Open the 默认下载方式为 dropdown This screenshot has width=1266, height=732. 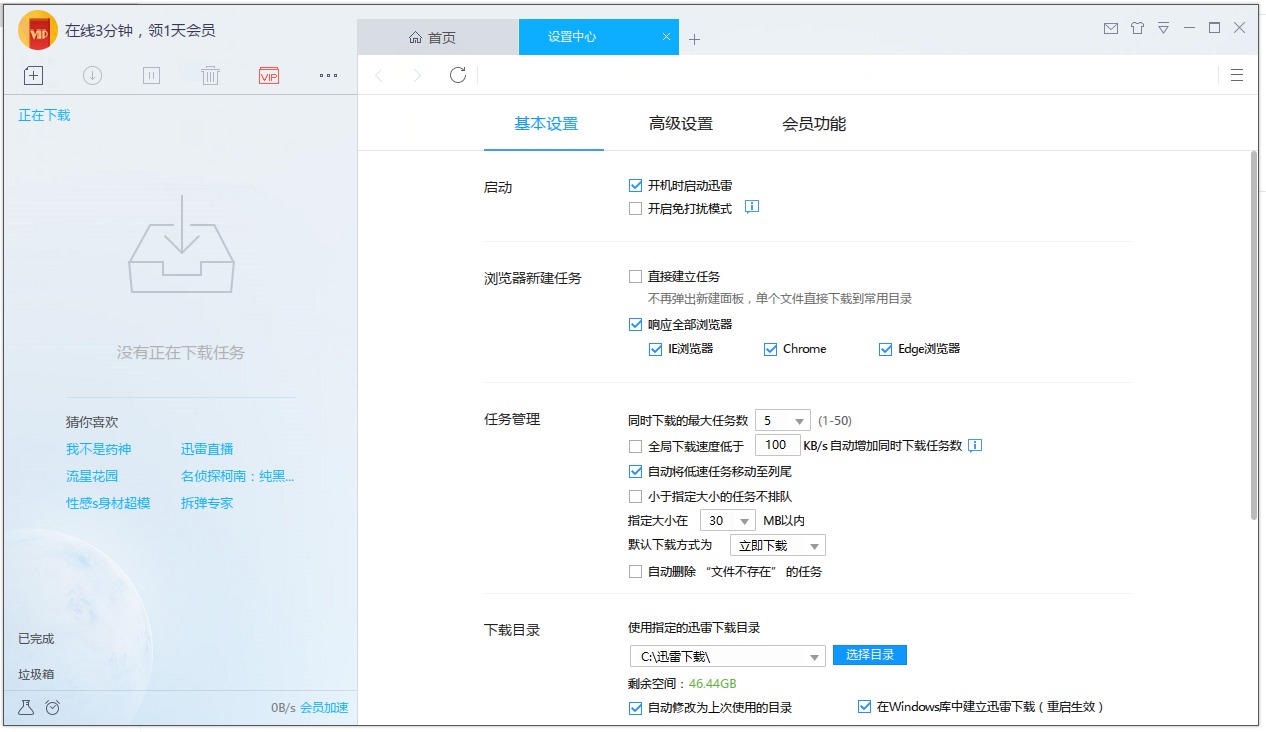[x=778, y=545]
